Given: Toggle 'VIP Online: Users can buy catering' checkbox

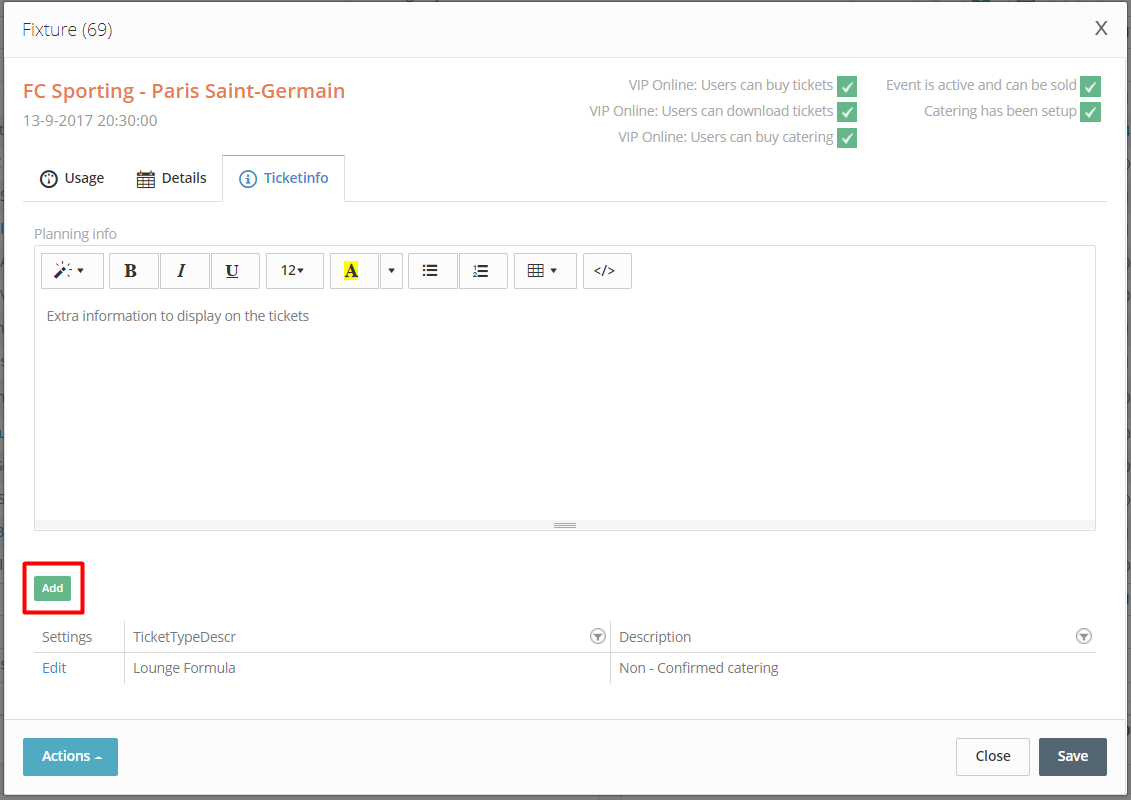Looking at the screenshot, I should click(847, 138).
